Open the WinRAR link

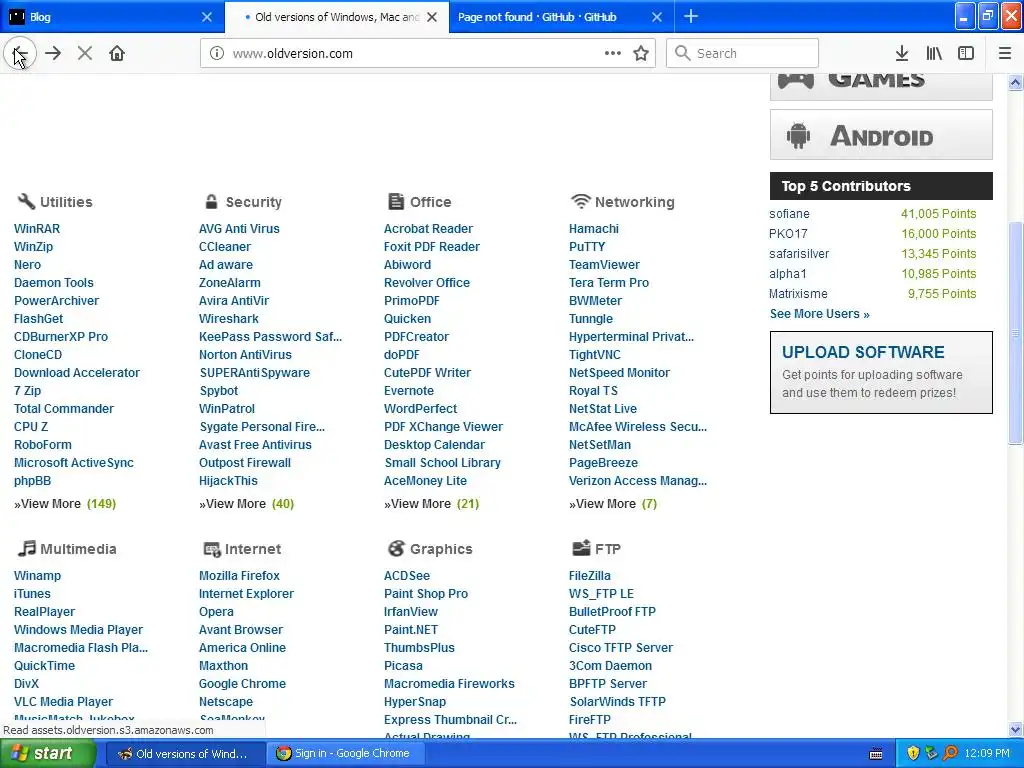(37, 229)
